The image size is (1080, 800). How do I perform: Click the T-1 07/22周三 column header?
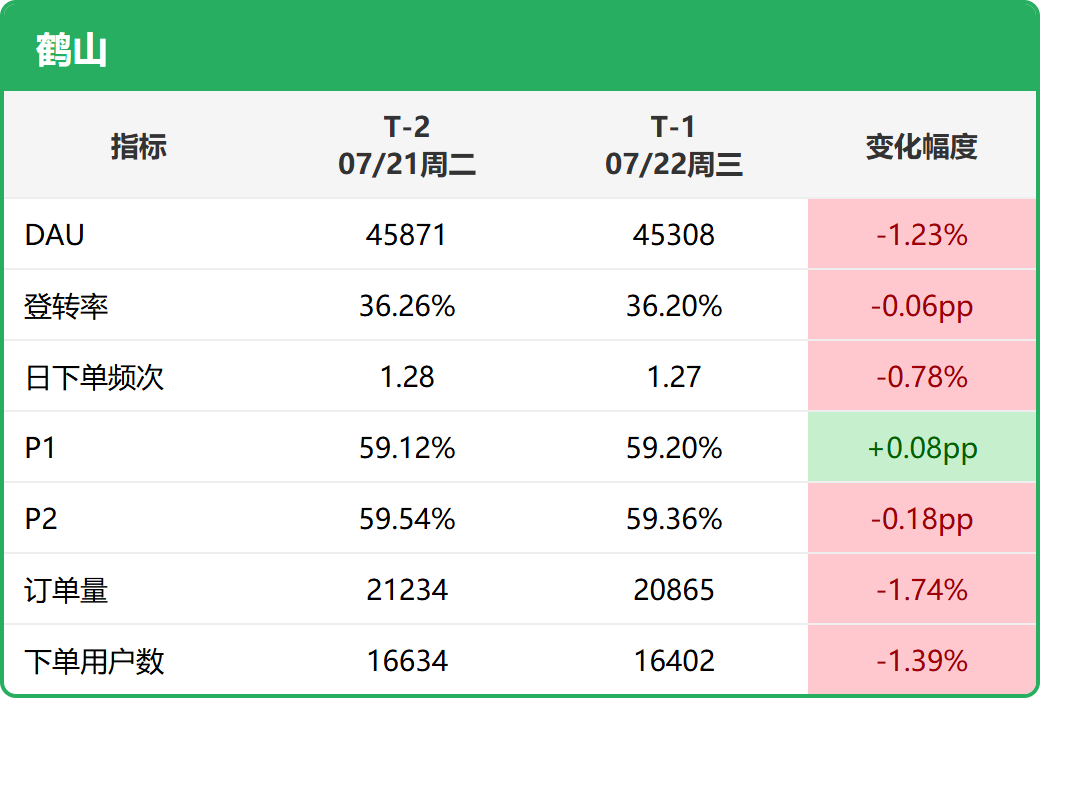click(x=674, y=145)
